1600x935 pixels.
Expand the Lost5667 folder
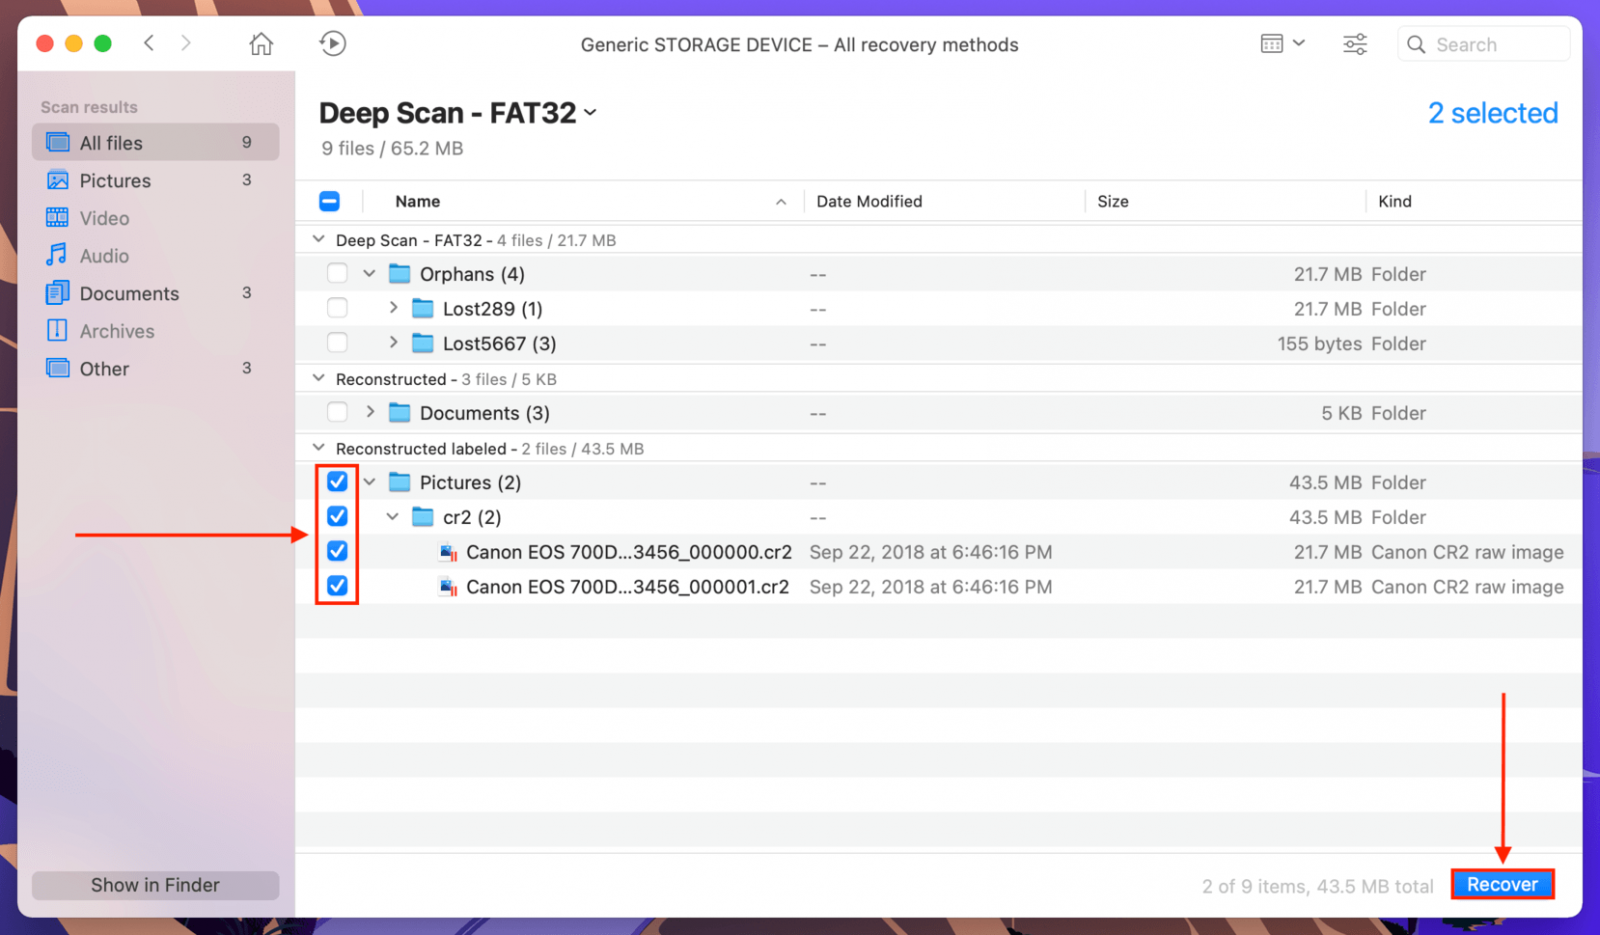[x=393, y=342]
